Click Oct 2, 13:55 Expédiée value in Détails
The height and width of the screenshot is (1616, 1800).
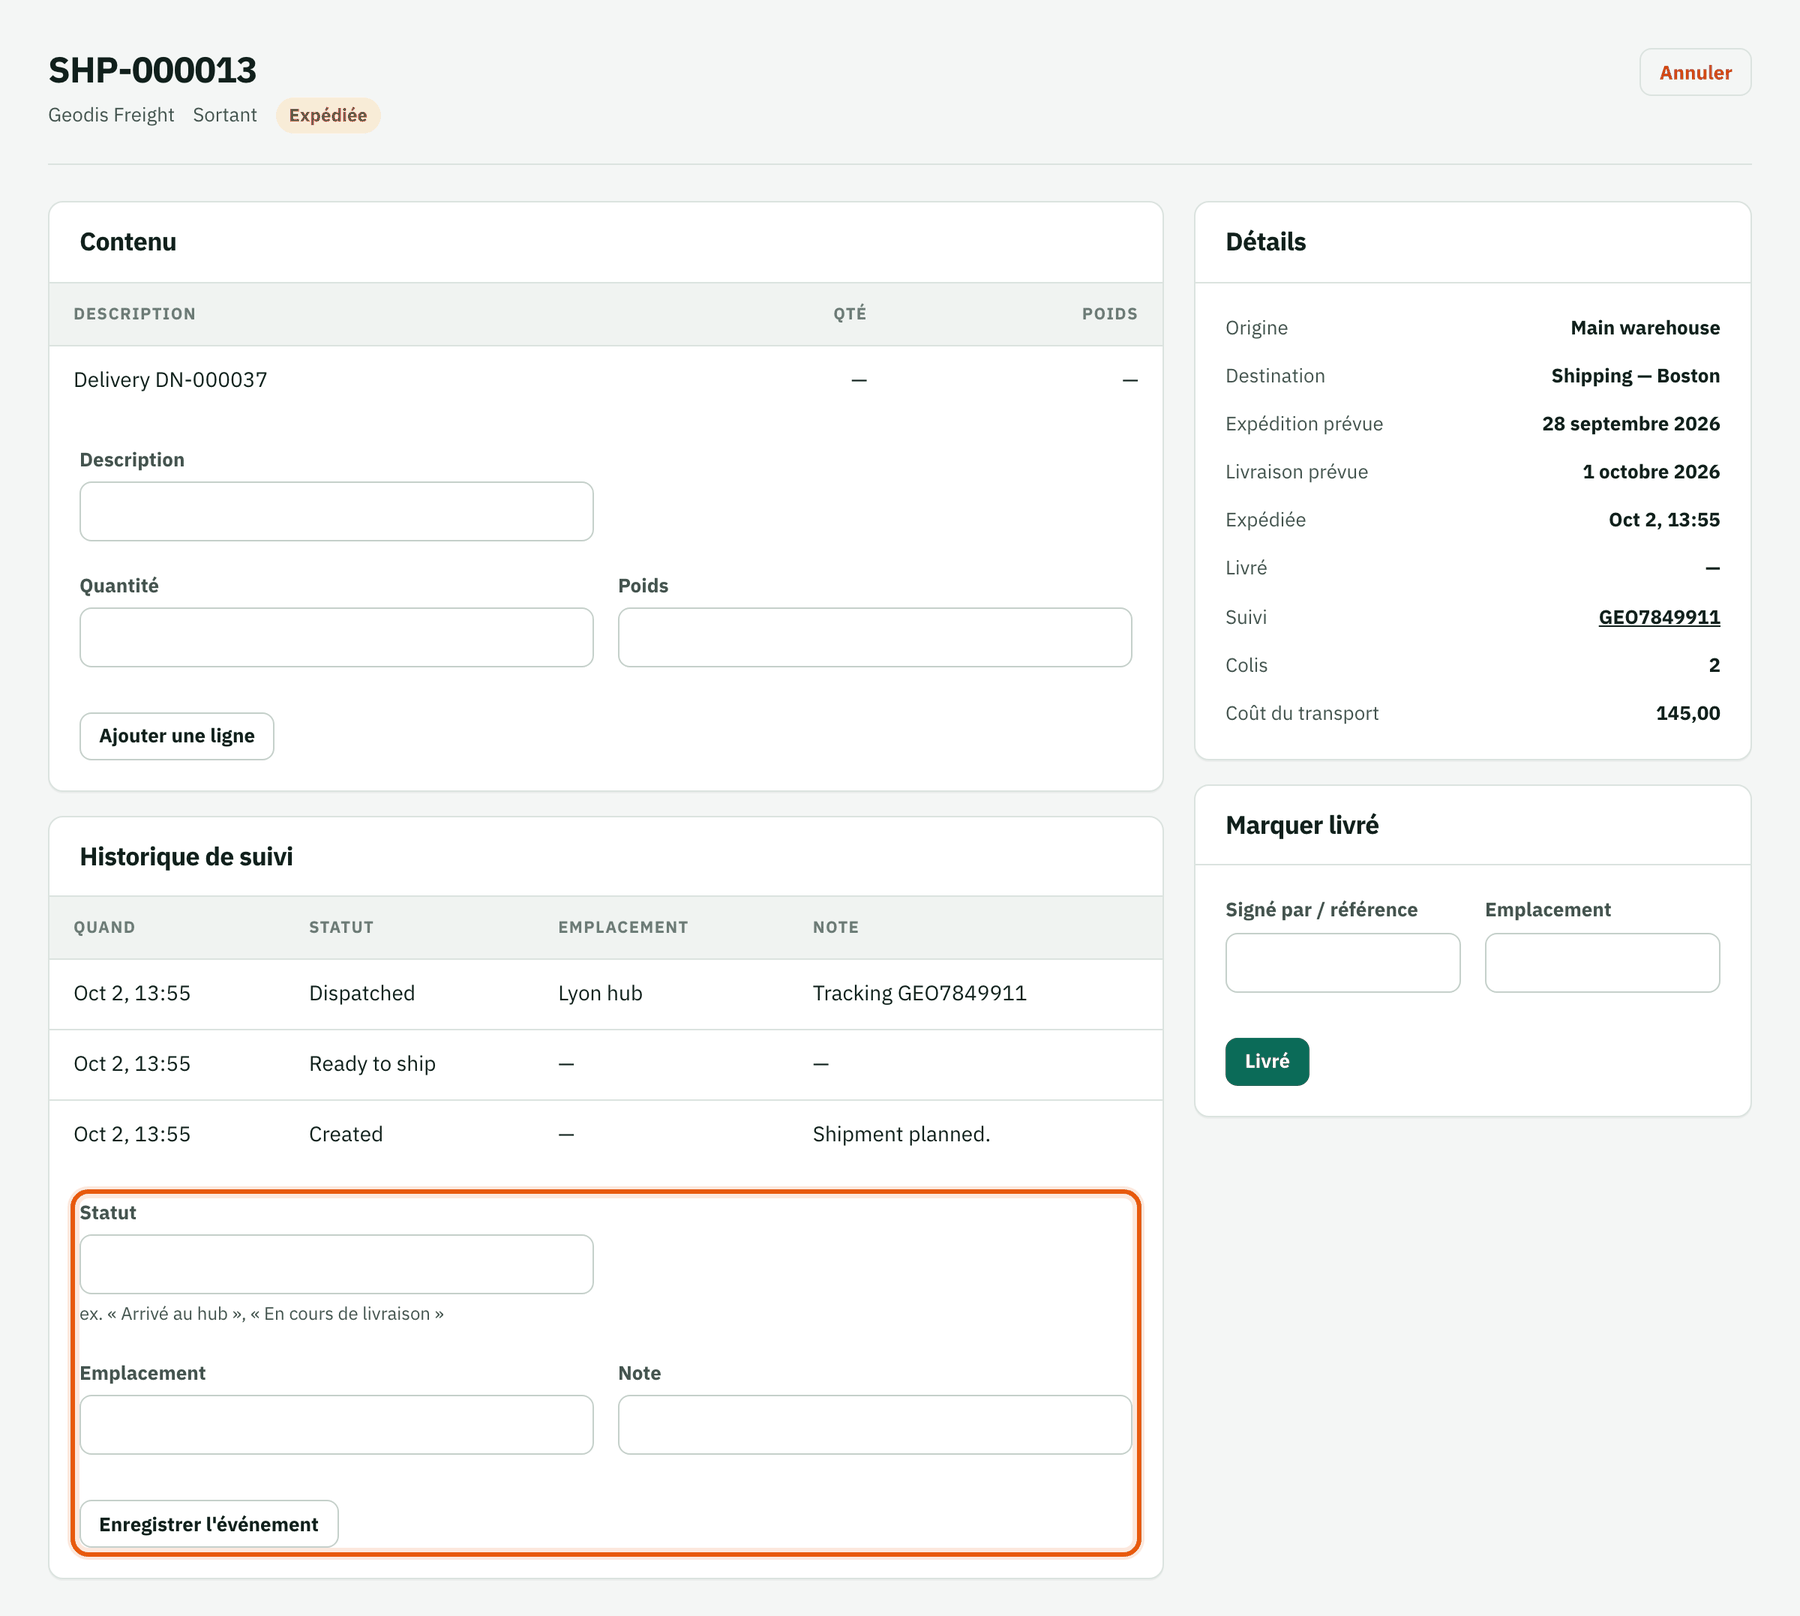pyautogui.click(x=1664, y=520)
